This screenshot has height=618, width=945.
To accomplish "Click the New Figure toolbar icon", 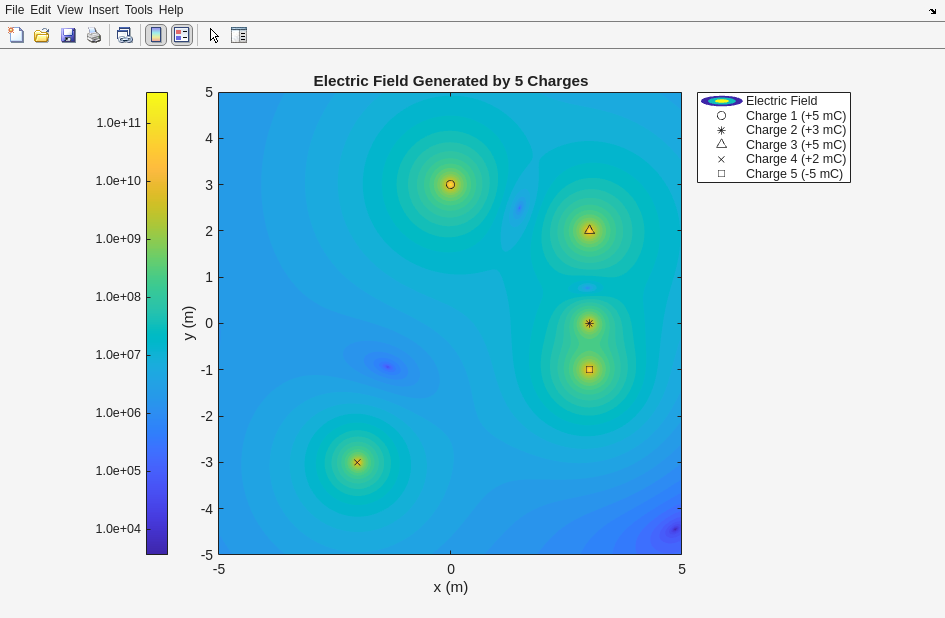I will [x=16, y=35].
